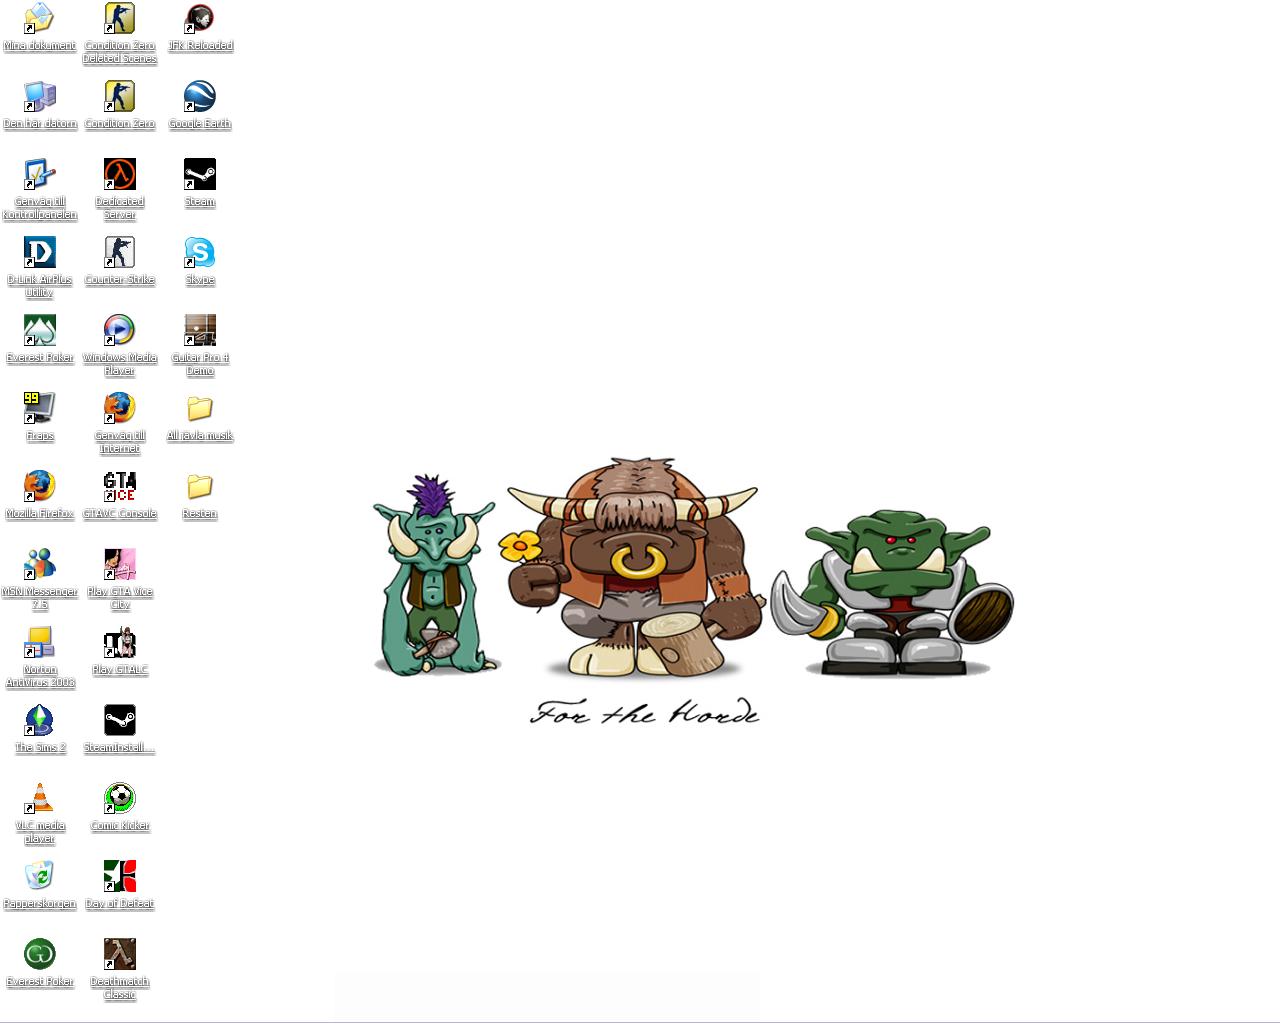Launch the JFK Reloaded shortcut
The height and width of the screenshot is (1024, 1280).
[x=200, y=18]
